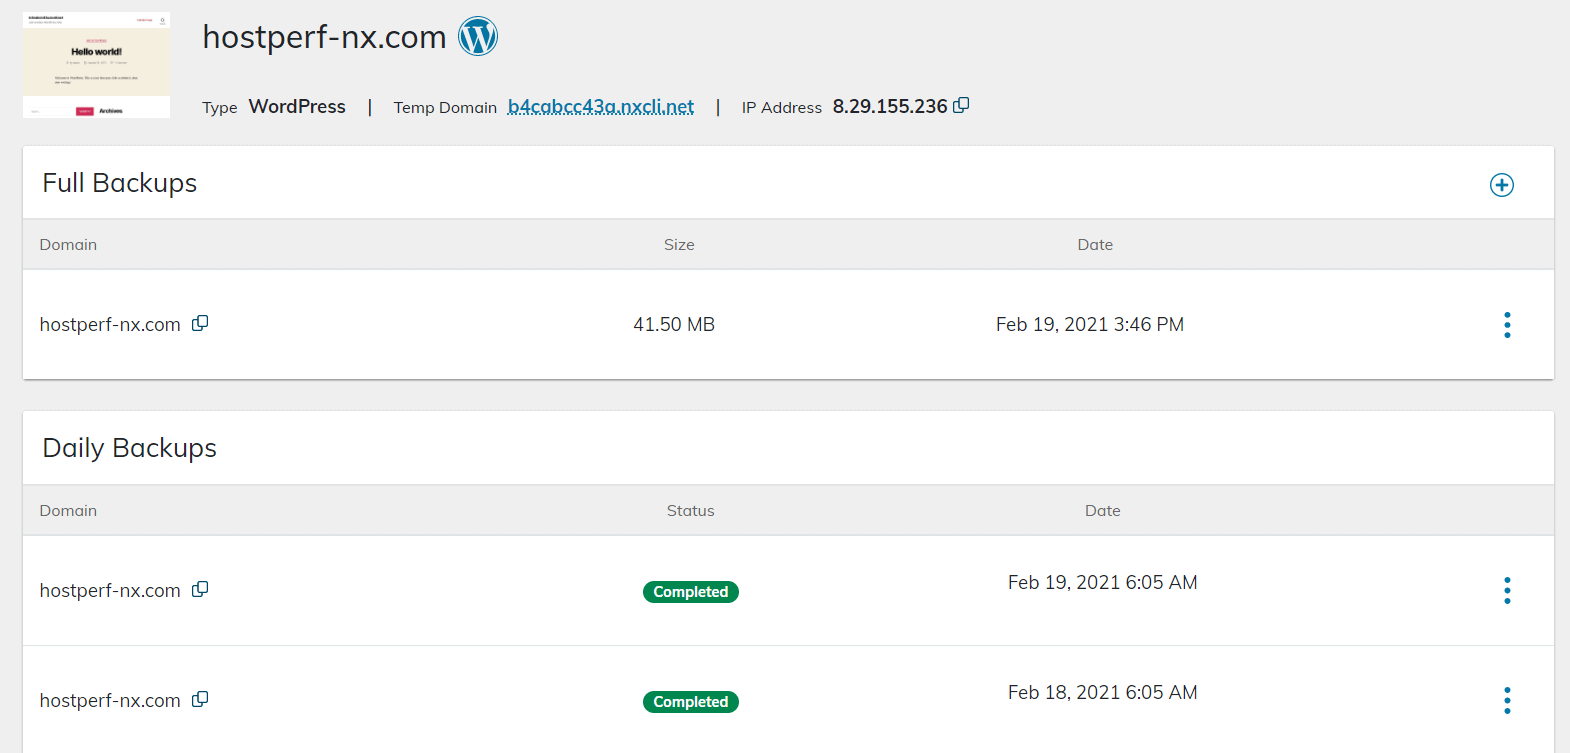Open actions menu for Feb 19 6:05 AM backup

point(1507,590)
